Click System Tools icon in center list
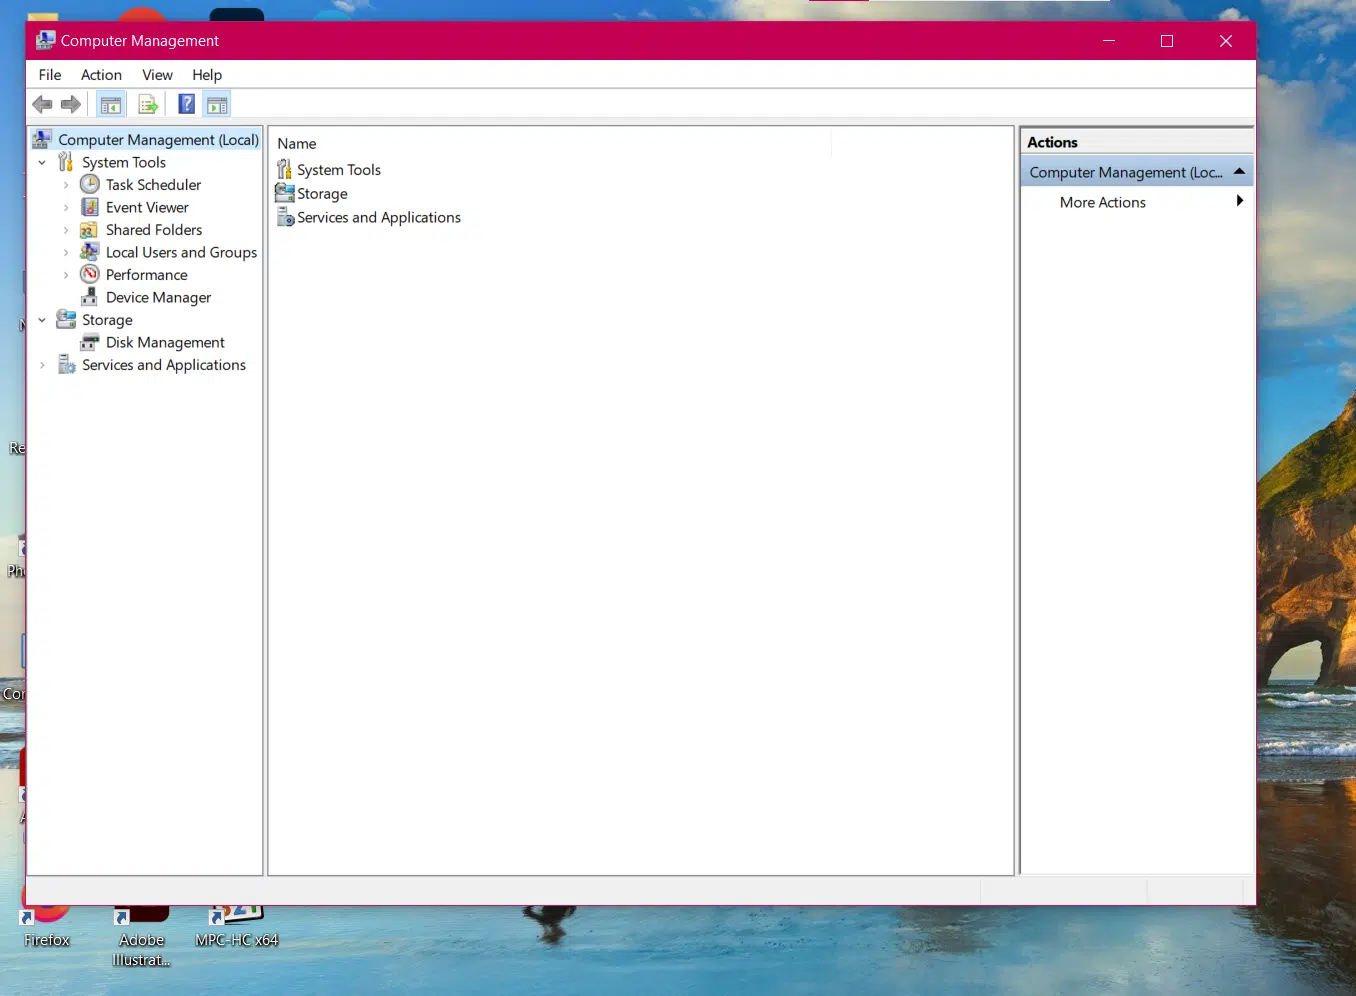Viewport: 1356px width, 996px height. tap(285, 169)
